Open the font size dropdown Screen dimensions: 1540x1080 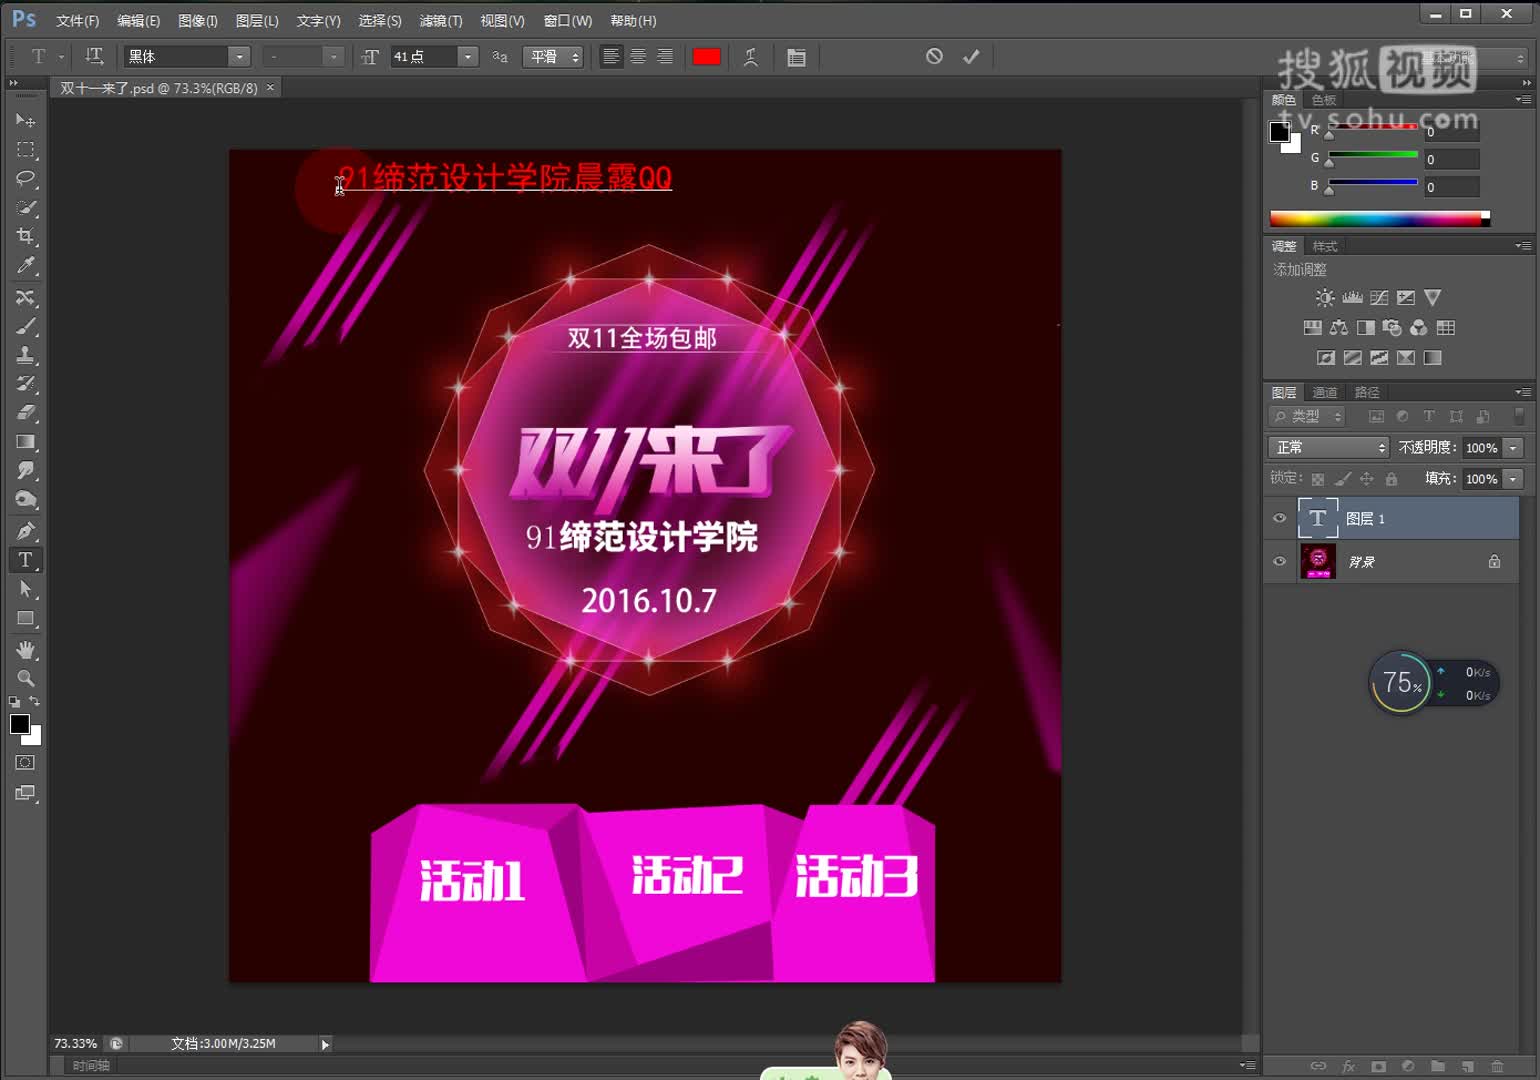[x=467, y=57]
